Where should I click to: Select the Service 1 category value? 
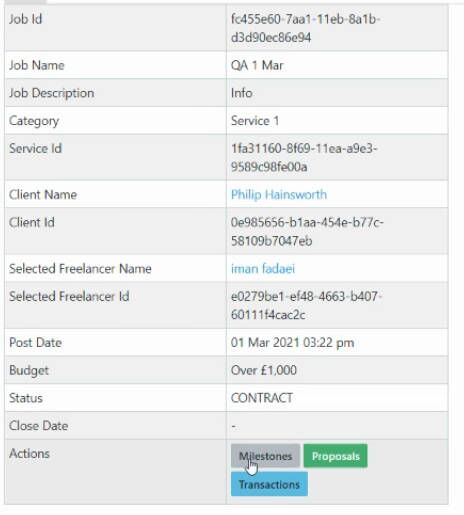[x=255, y=120]
